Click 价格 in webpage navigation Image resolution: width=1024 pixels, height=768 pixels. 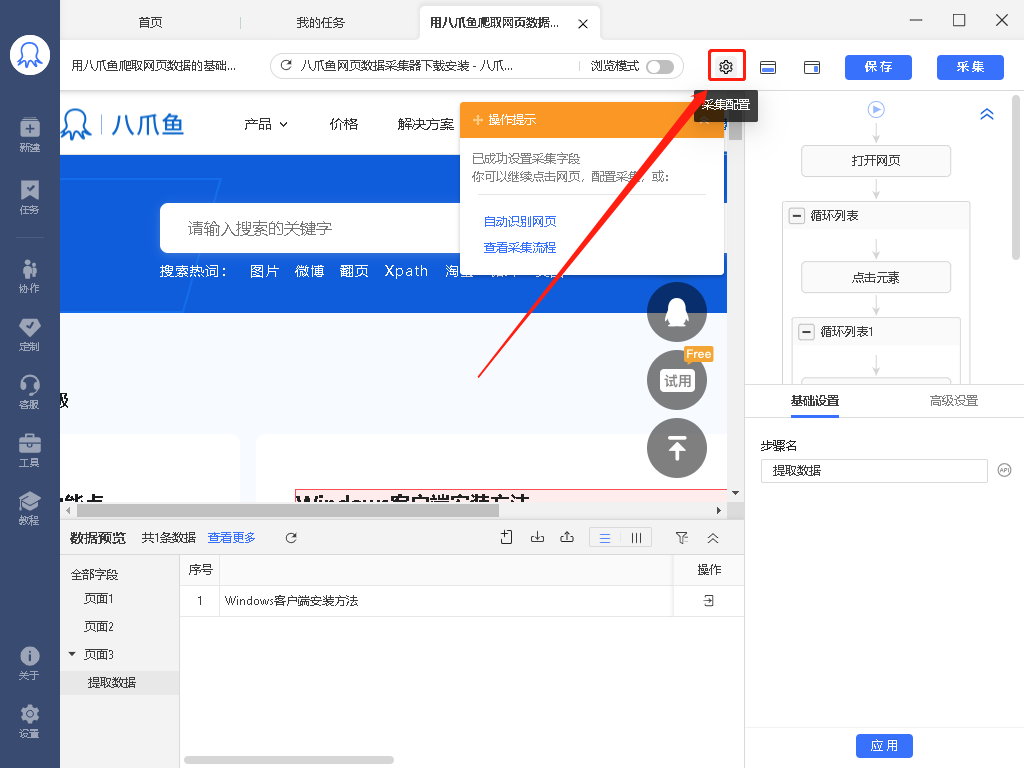[x=344, y=124]
